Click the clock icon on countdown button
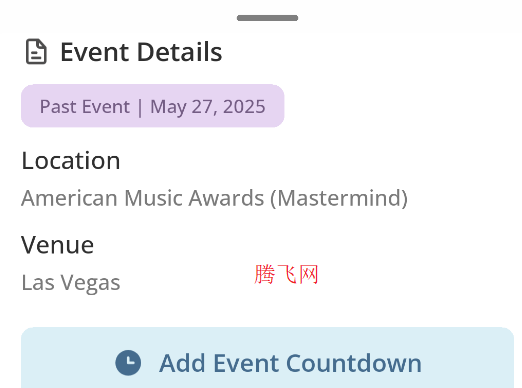The width and height of the screenshot is (522, 388). click(x=128, y=363)
